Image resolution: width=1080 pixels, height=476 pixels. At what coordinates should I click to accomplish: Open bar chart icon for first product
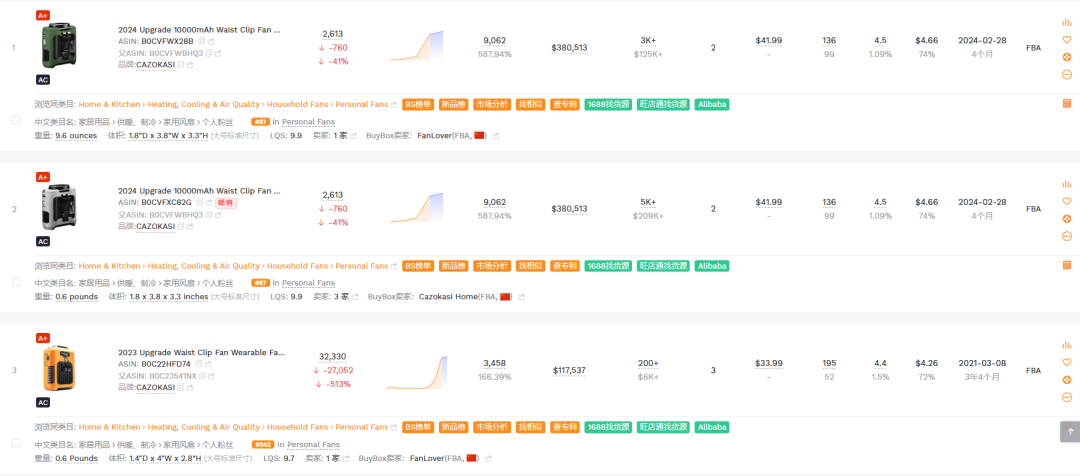[1066, 23]
